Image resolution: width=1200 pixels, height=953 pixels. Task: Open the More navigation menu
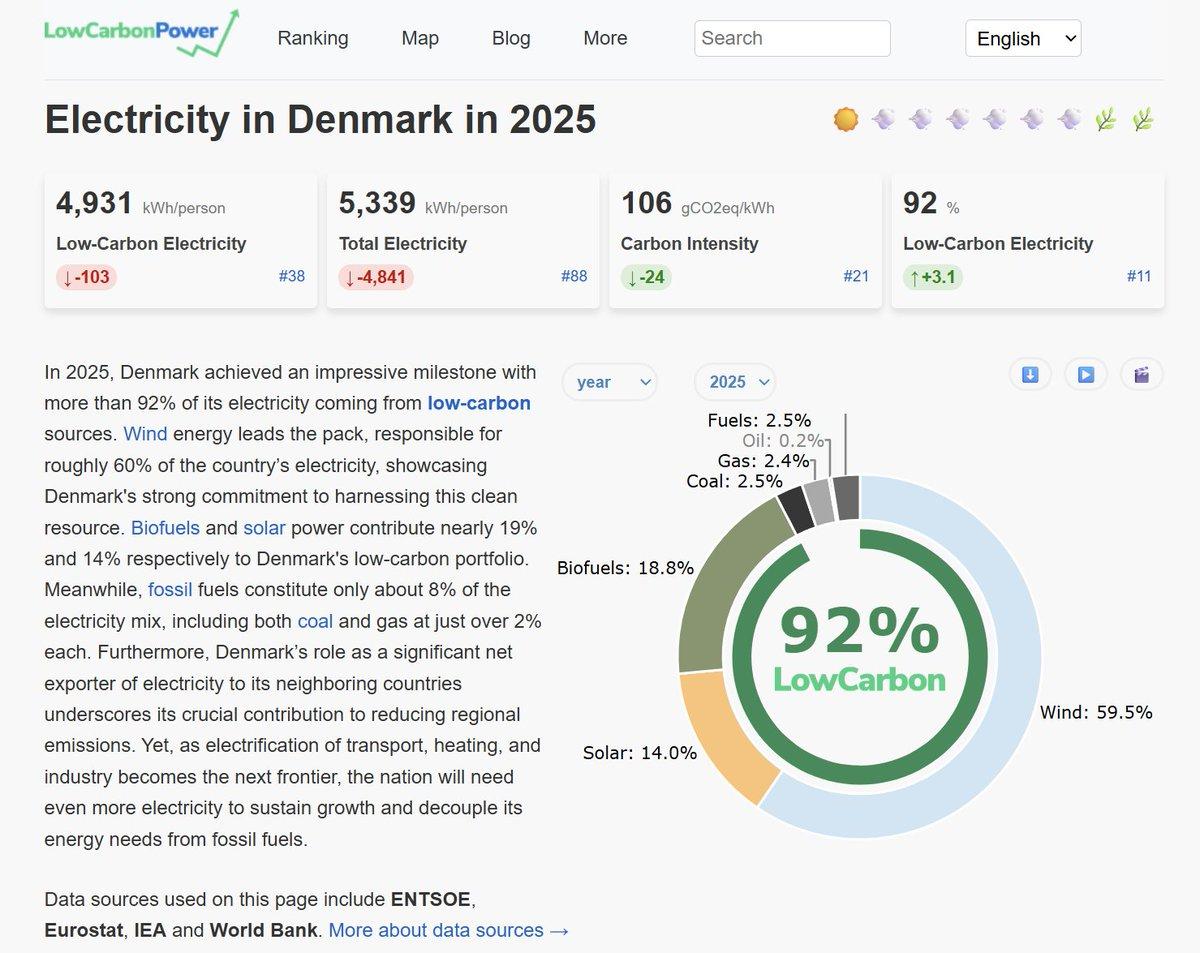click(x=604, y=38)
